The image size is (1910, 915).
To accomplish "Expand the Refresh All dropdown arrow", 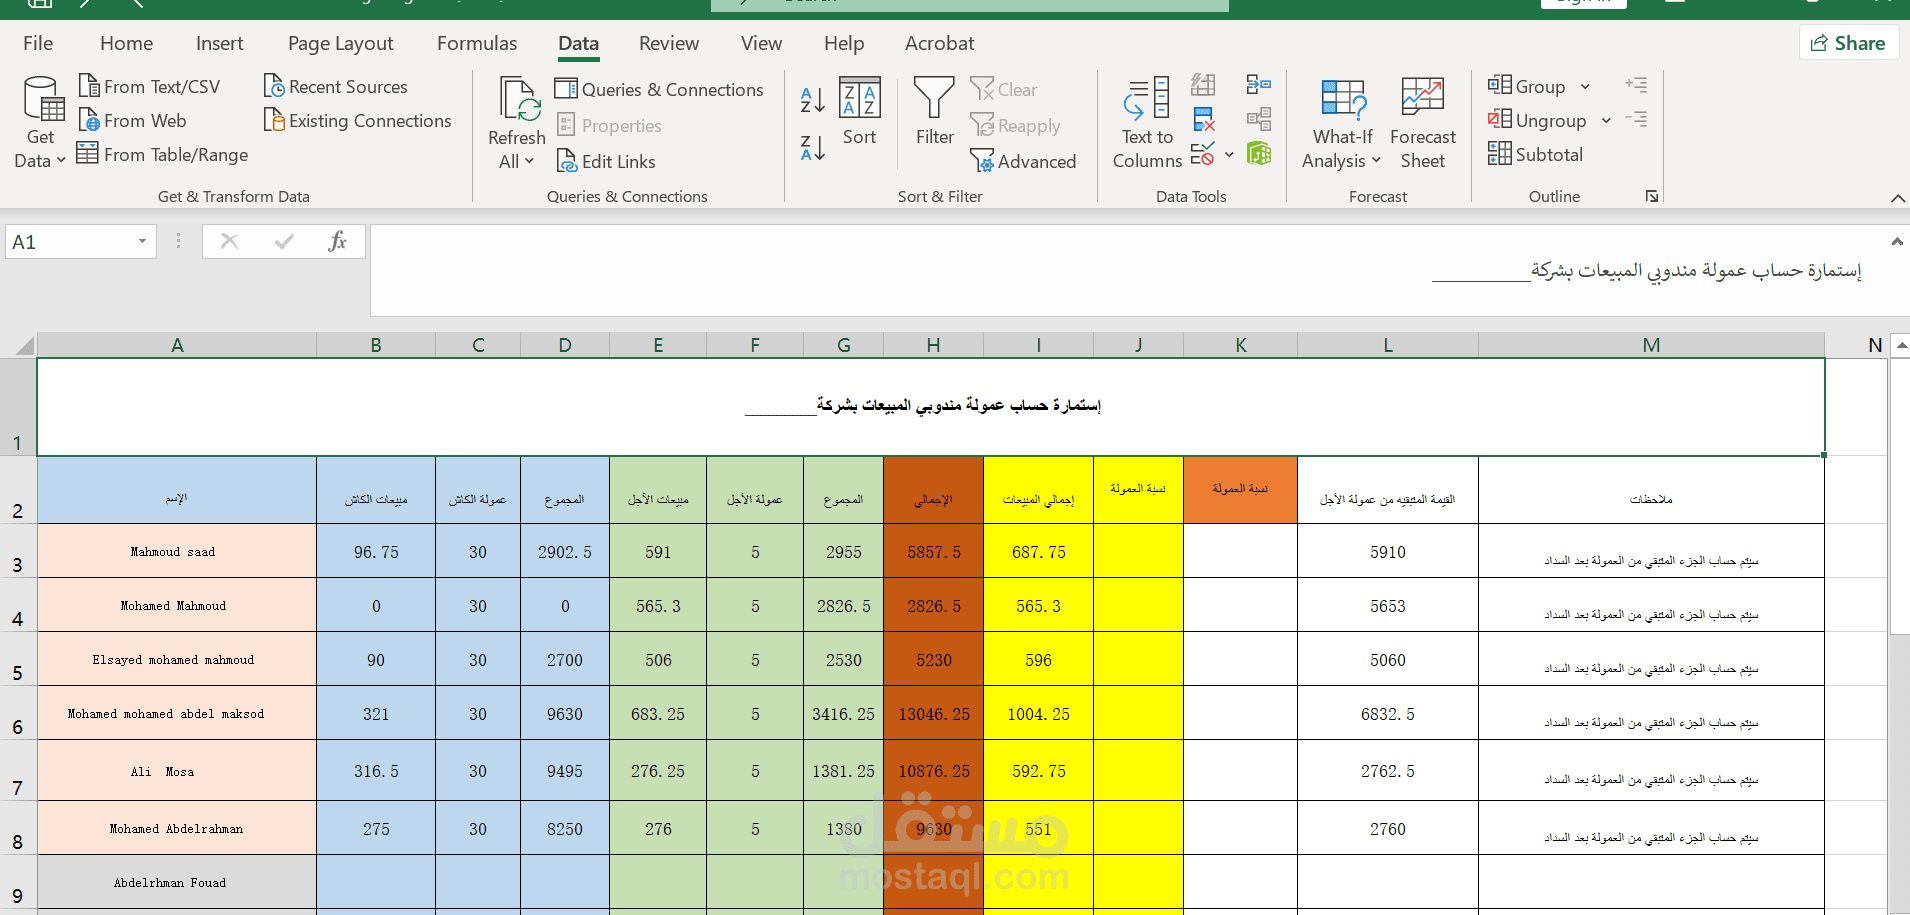I will coord(530,161).
